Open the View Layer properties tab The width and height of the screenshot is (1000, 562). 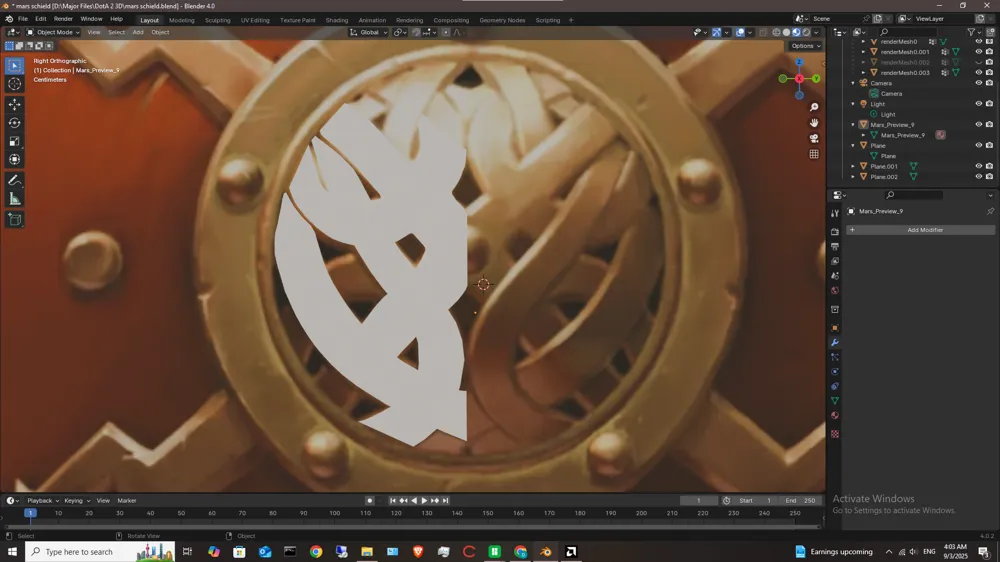(x=835, y=261)
